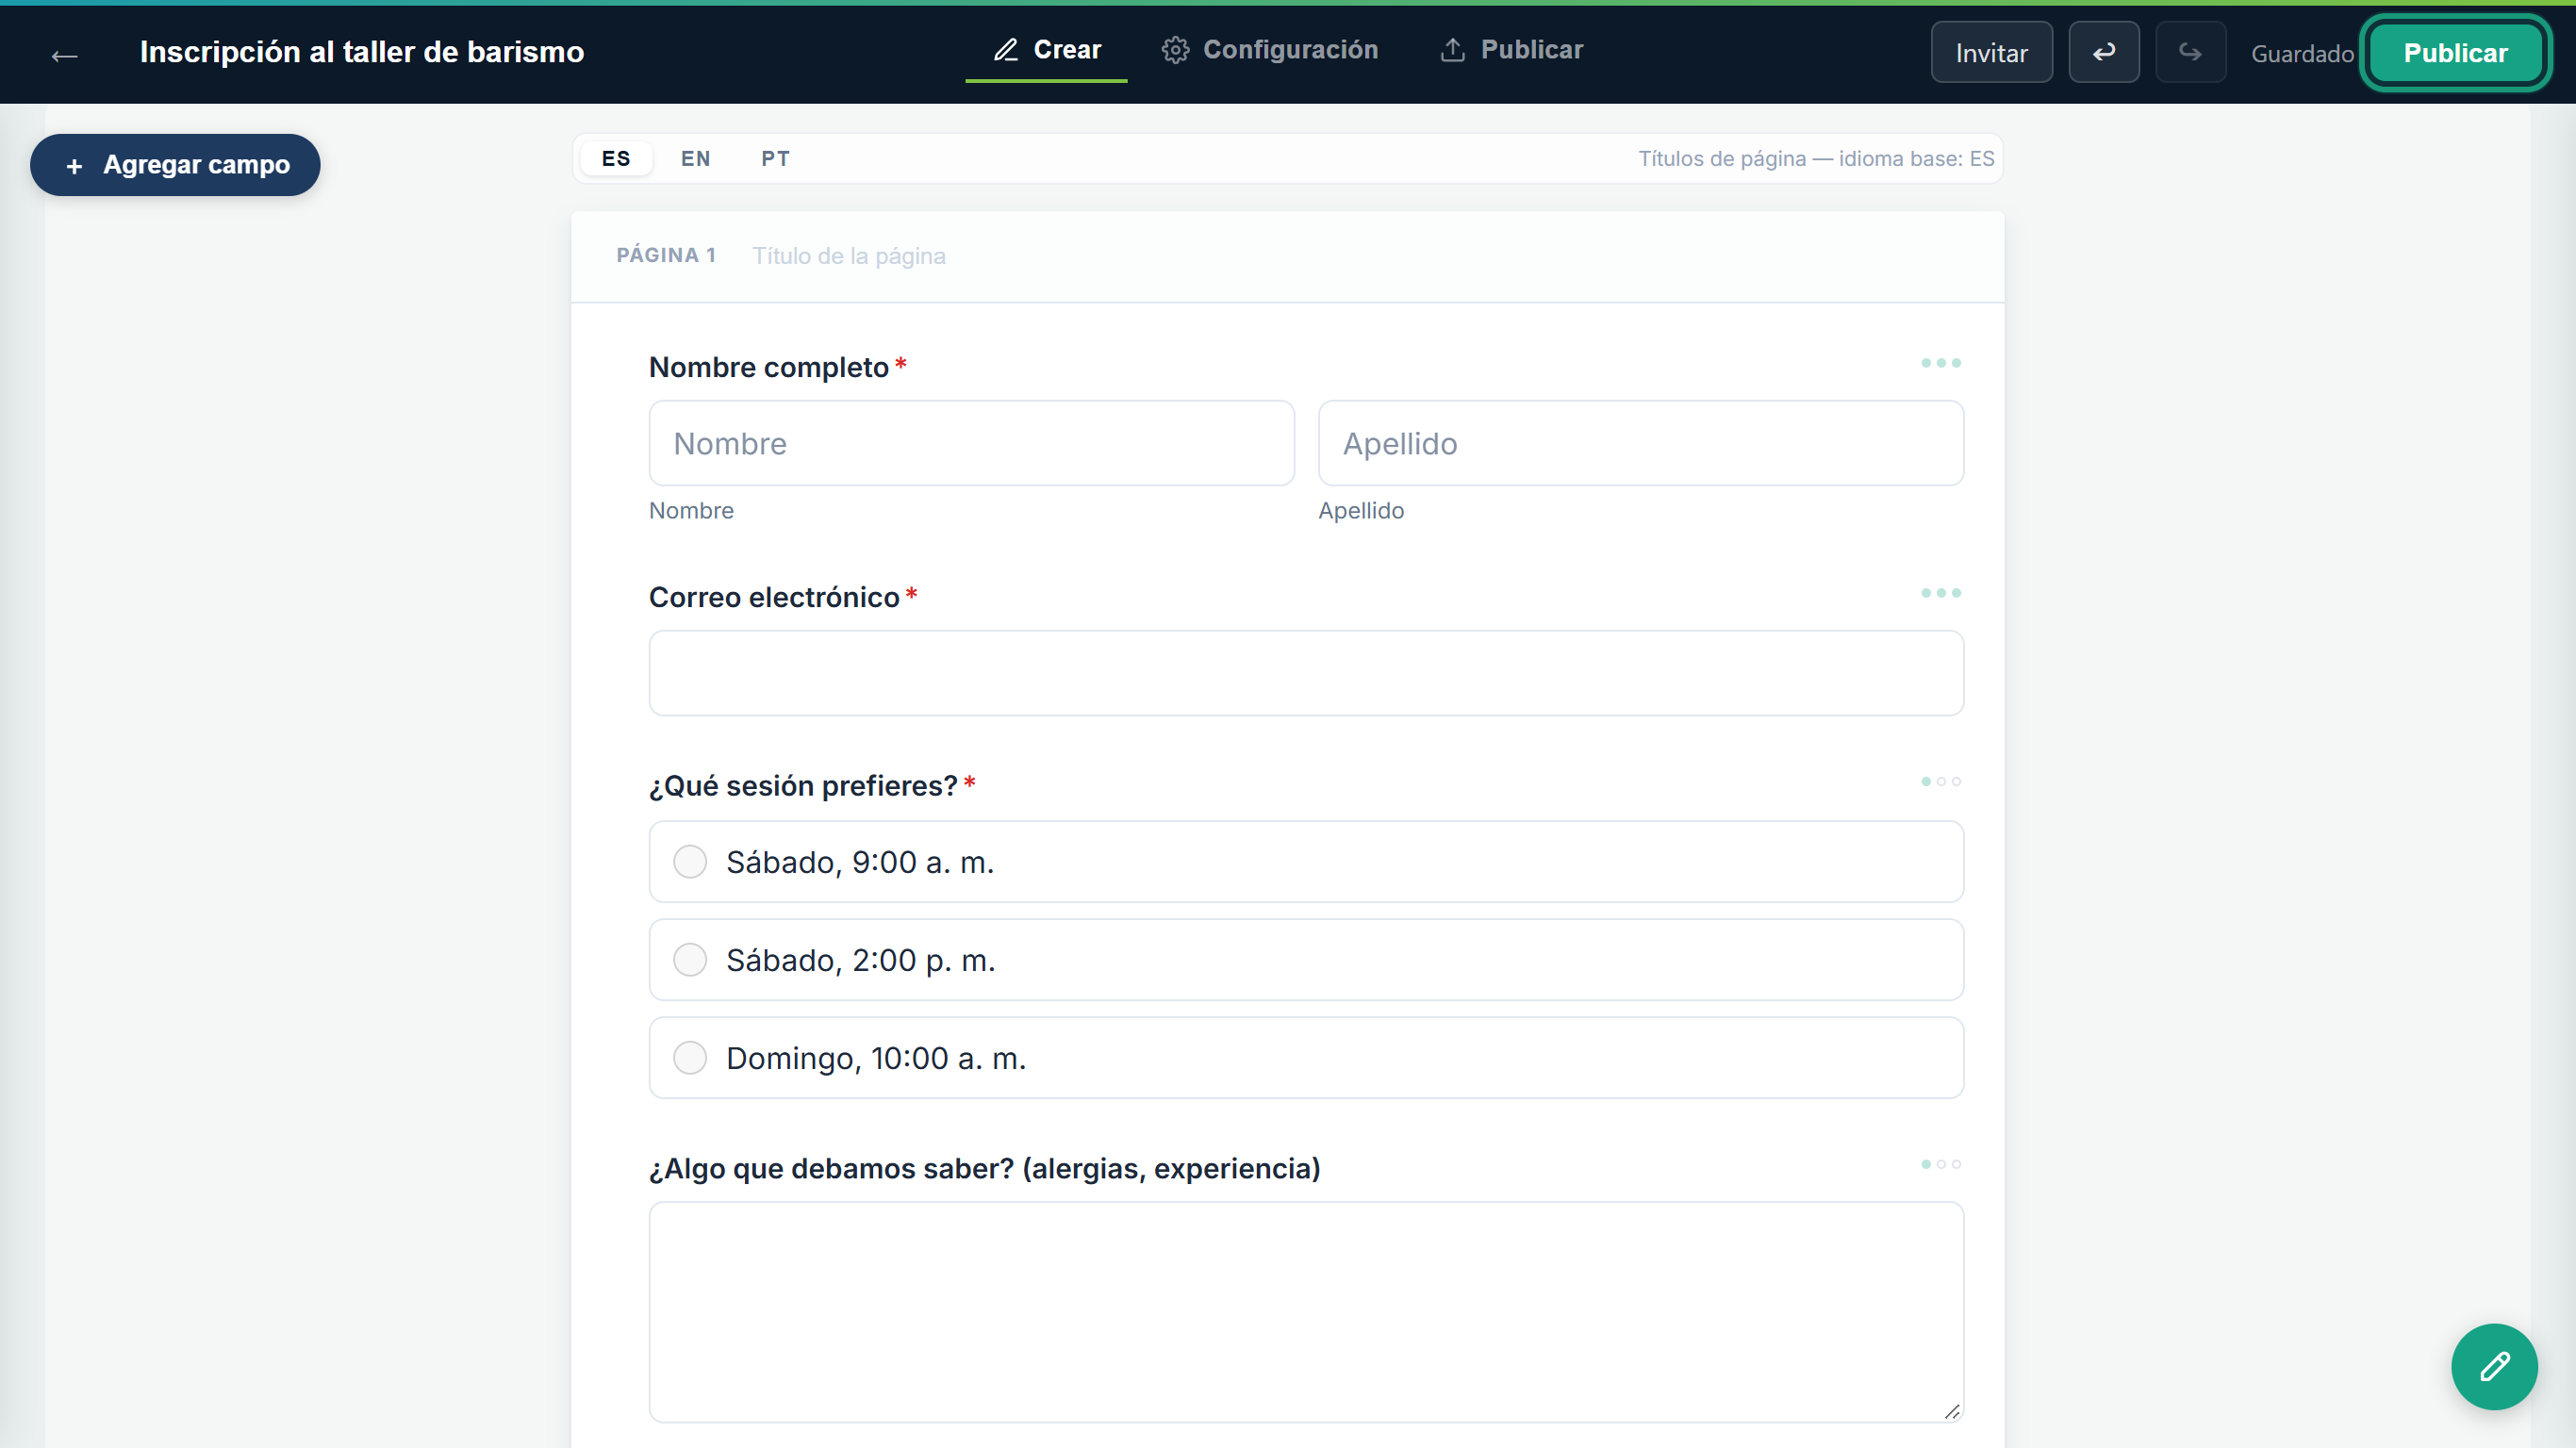Image resolution: width=2576 pixels, height=1448 pixels.
Task: Go back using the left arrow icon
Action: pos(64,54)
